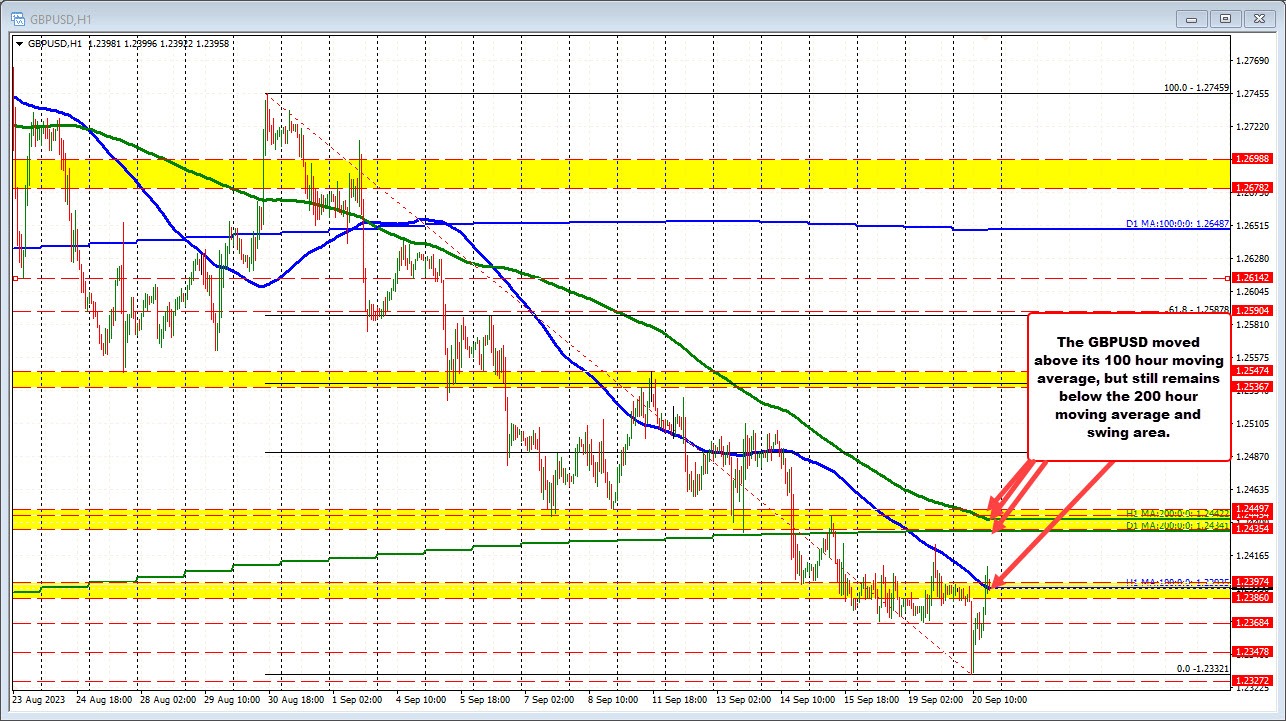The width and height of the screenshot is (1286, 721).
Task: Click the 23 Aug 2023 date axis label
Action: (40, 700)
